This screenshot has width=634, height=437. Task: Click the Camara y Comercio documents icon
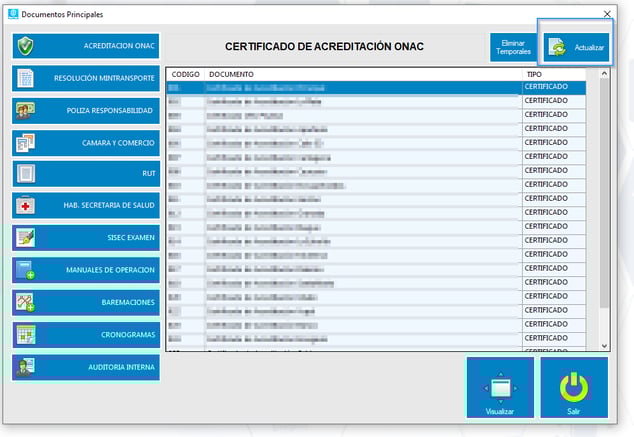pos(25,142)
